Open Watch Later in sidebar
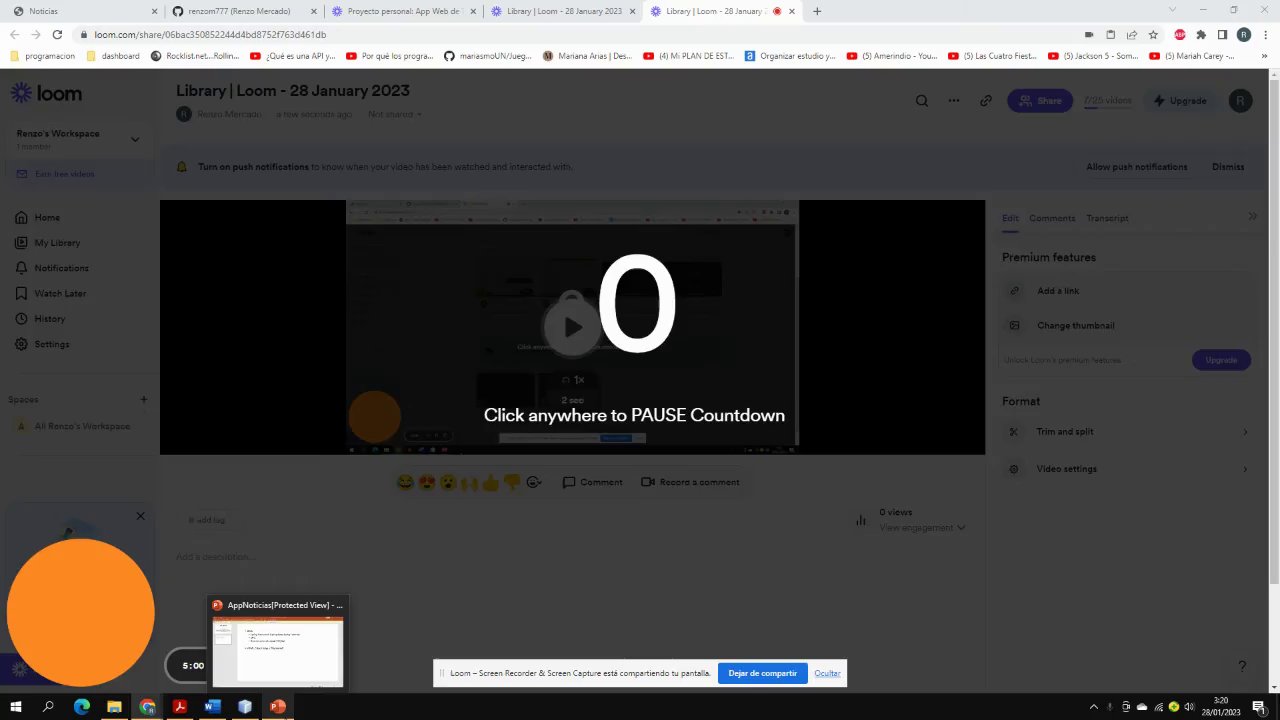This screenshot has height=720, width=1280. [x=51, y=293]
